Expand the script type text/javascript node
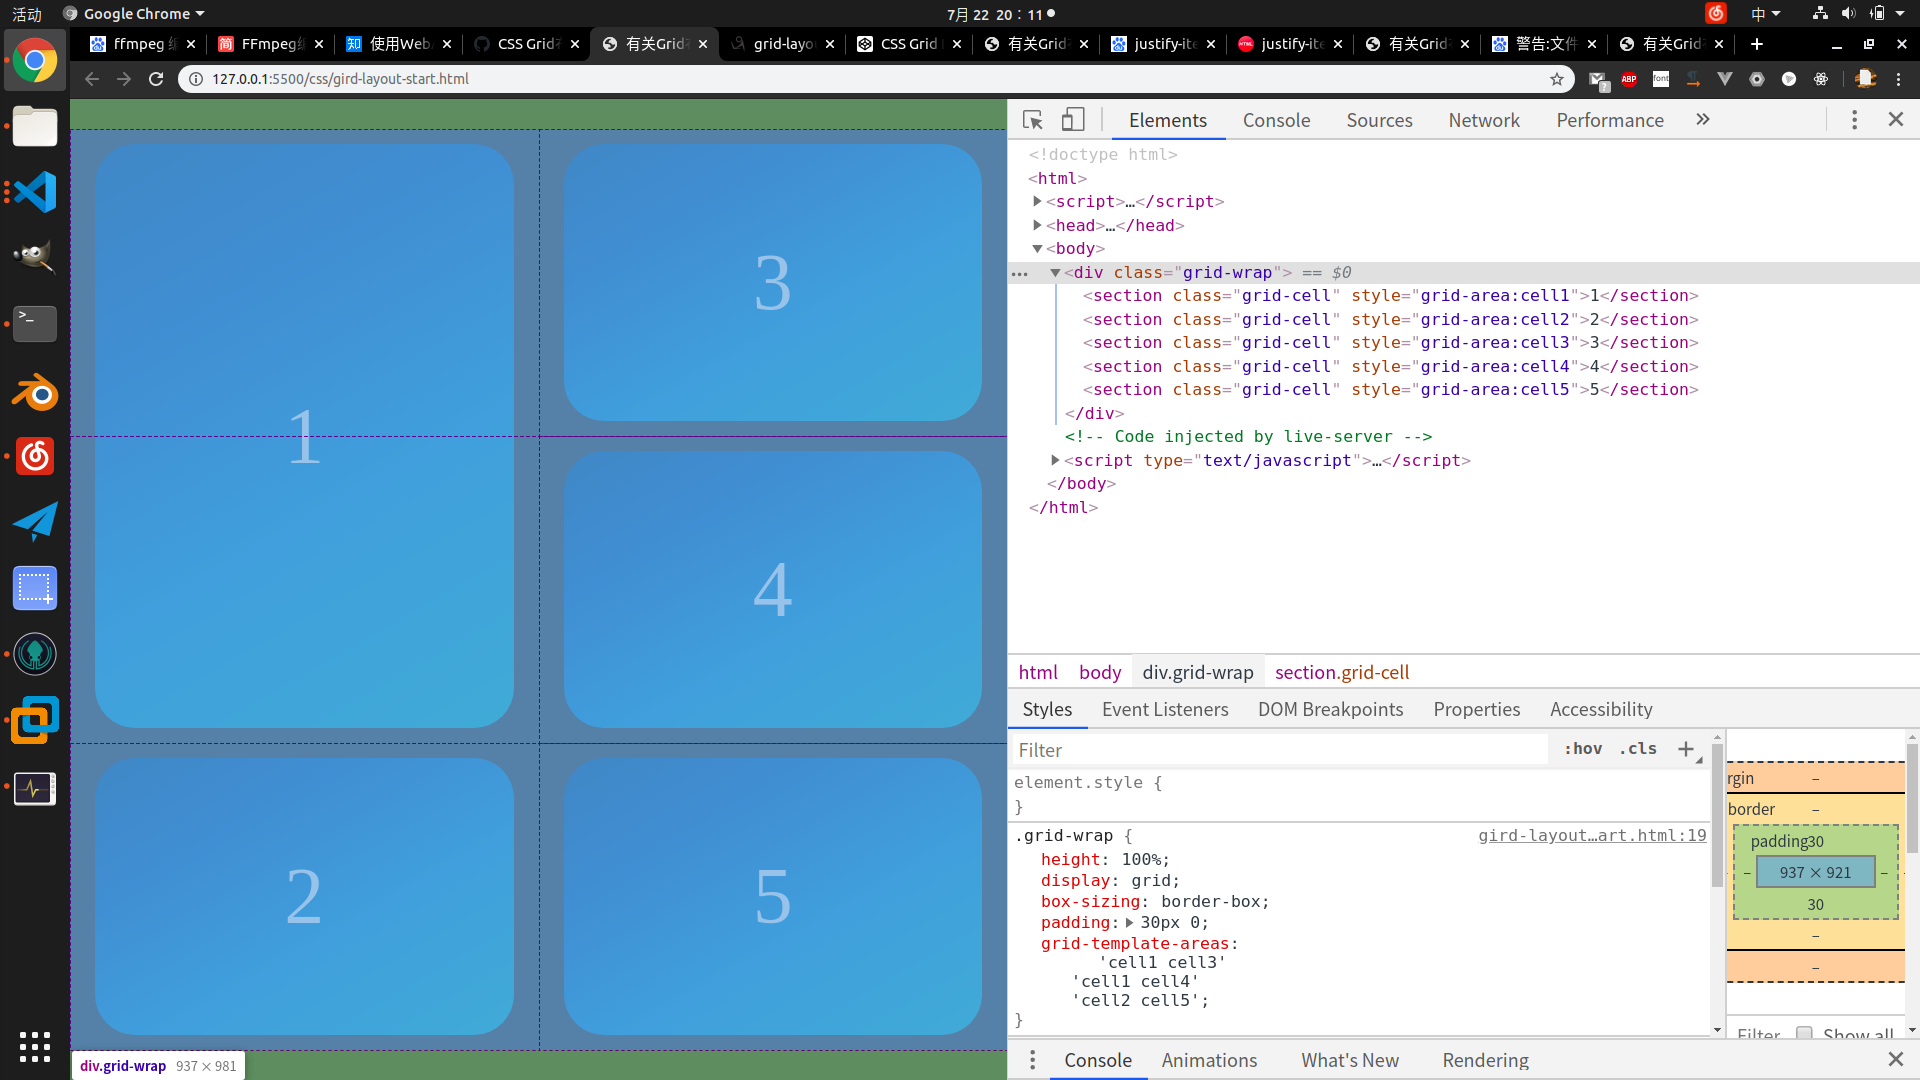Image resolution: width=1920 pixels, height=1080 pixels. [1055, 460]
